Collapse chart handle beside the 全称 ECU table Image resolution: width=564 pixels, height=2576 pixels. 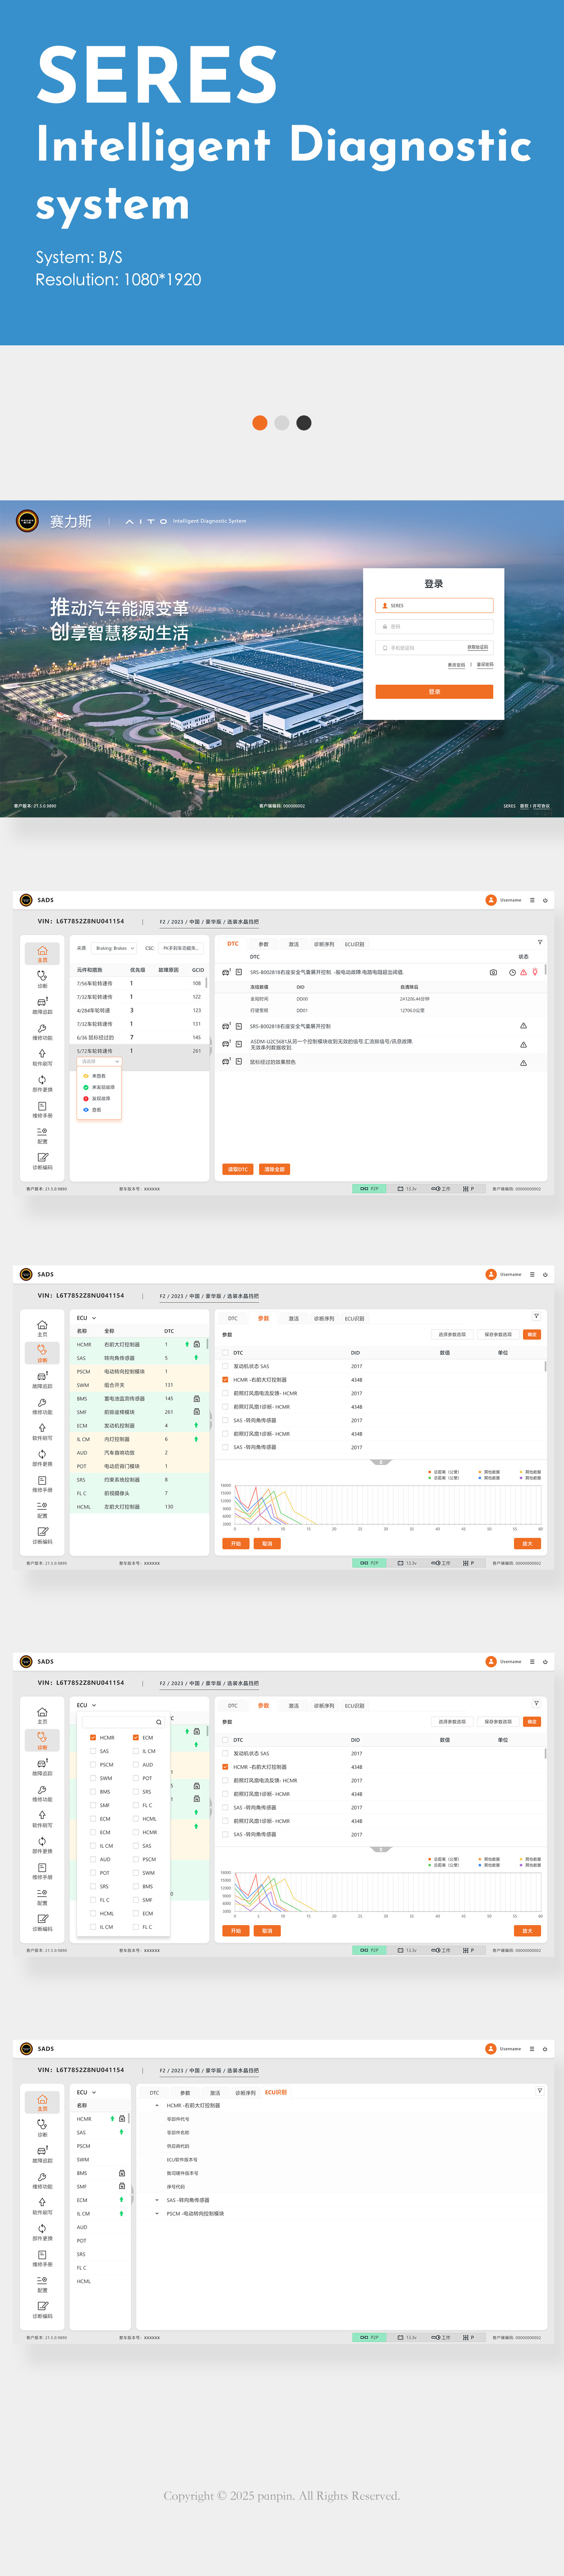coord(381,1462)
